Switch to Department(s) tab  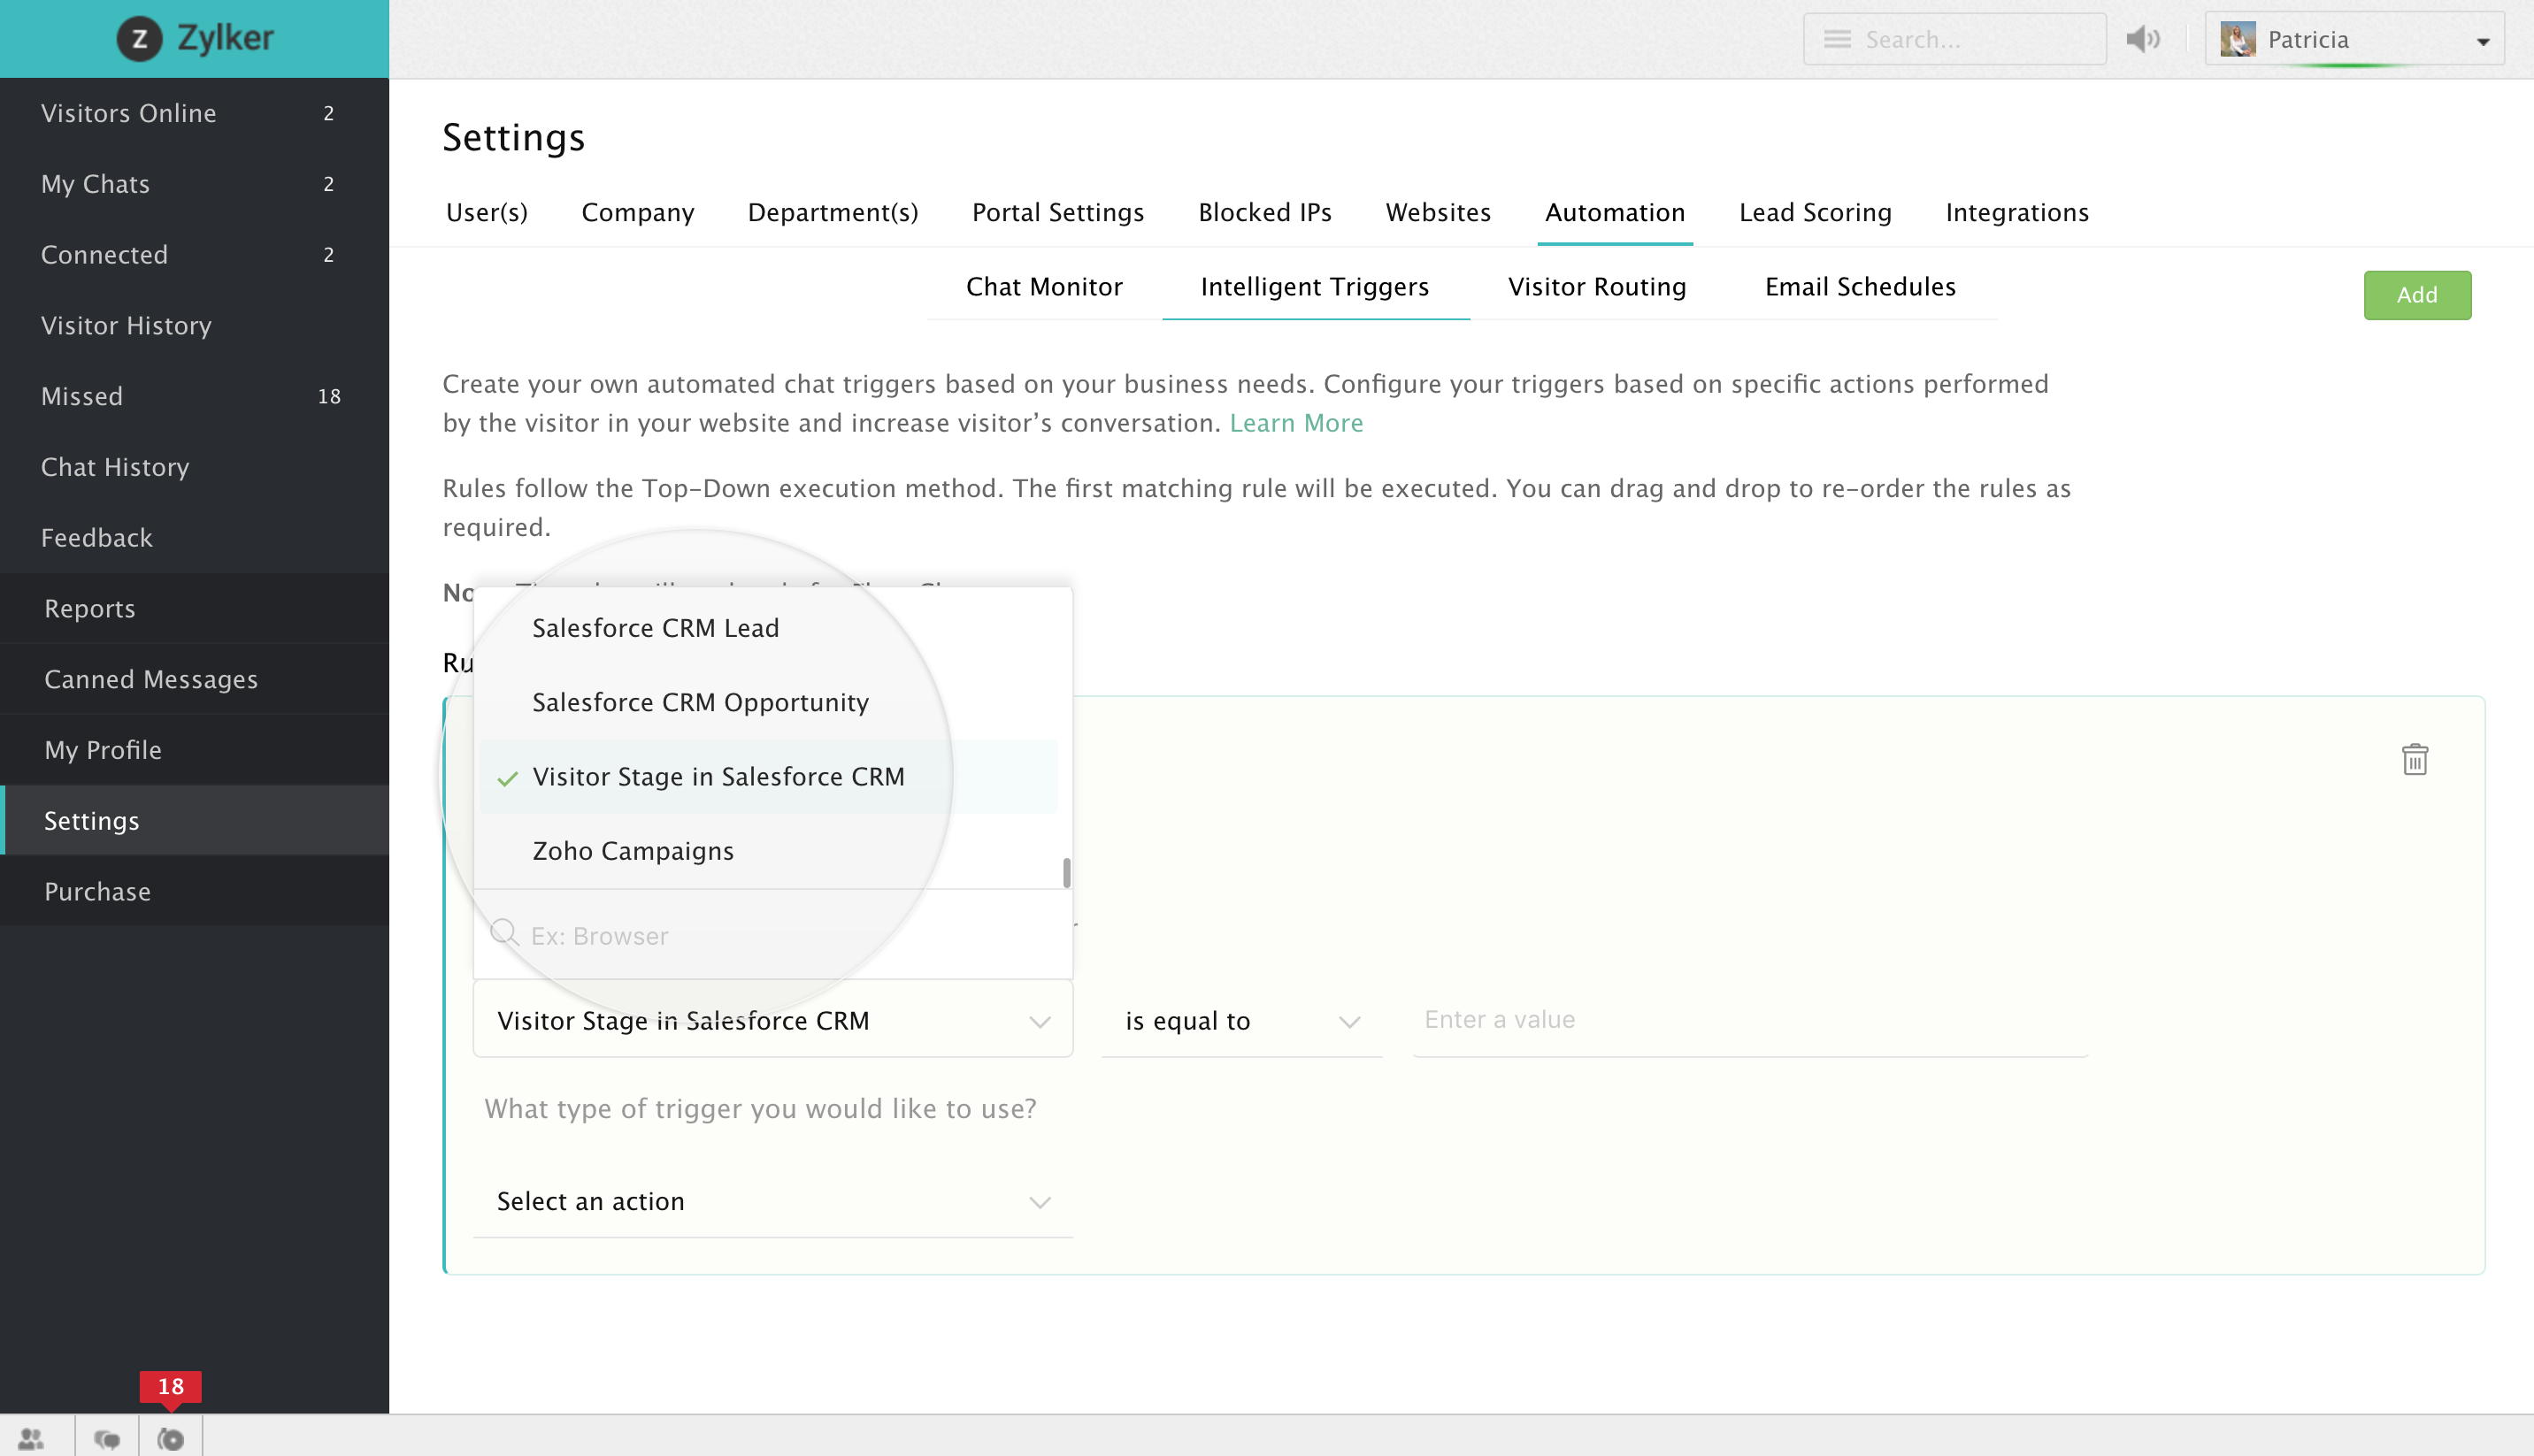pyautogui.click(x=833, y=212)
